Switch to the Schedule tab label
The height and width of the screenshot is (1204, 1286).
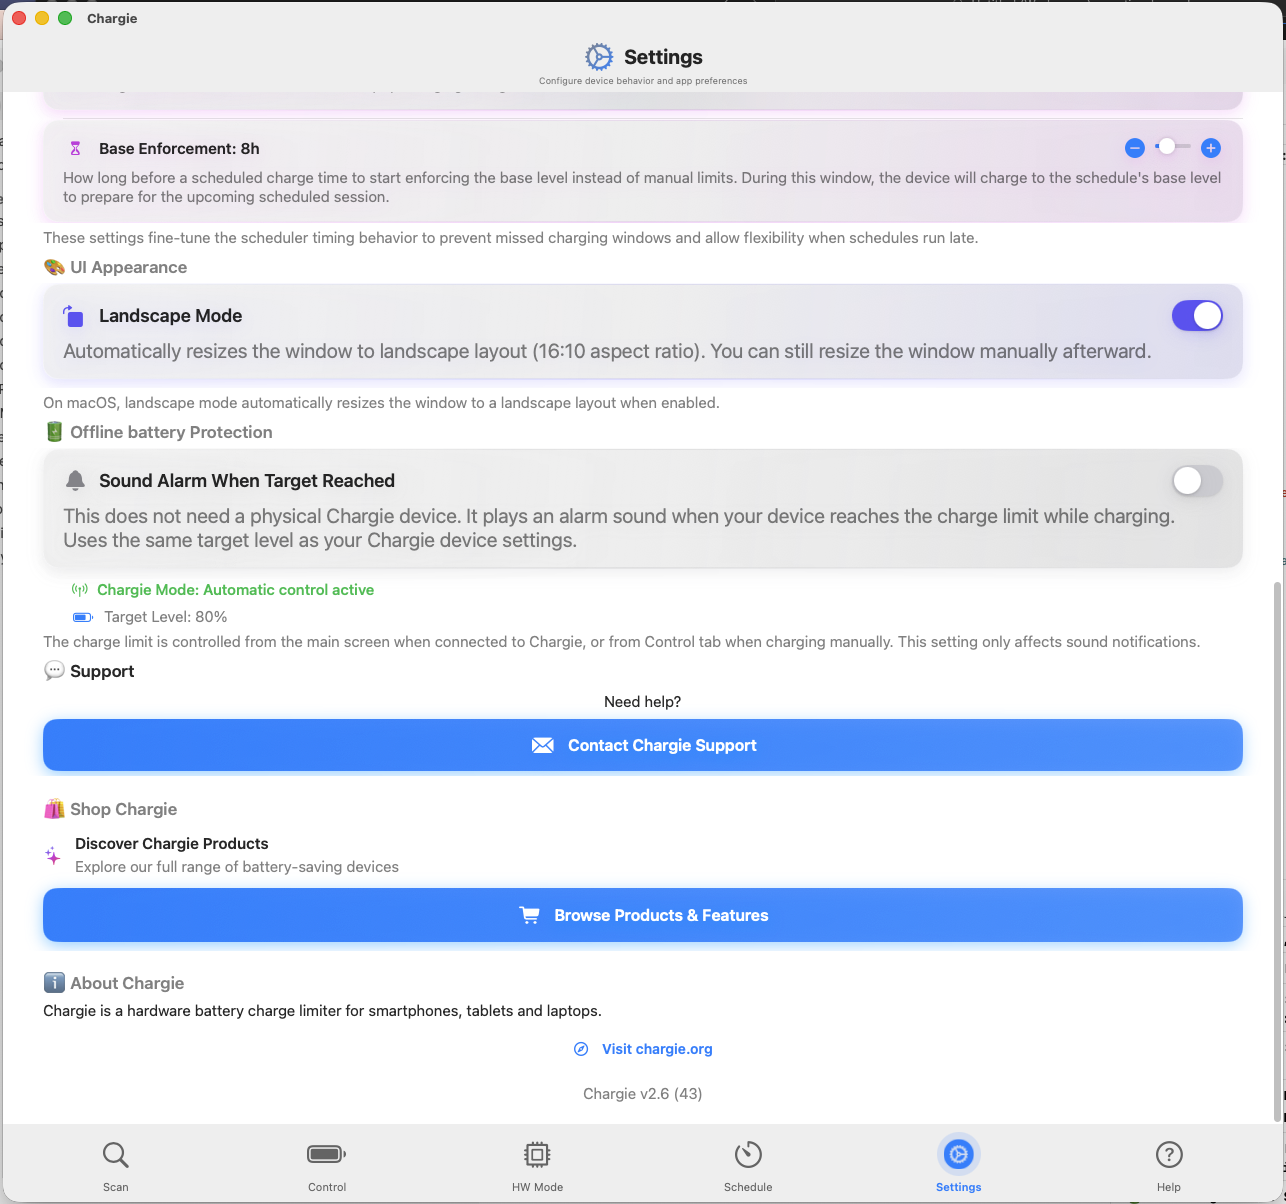[748, 1187]
